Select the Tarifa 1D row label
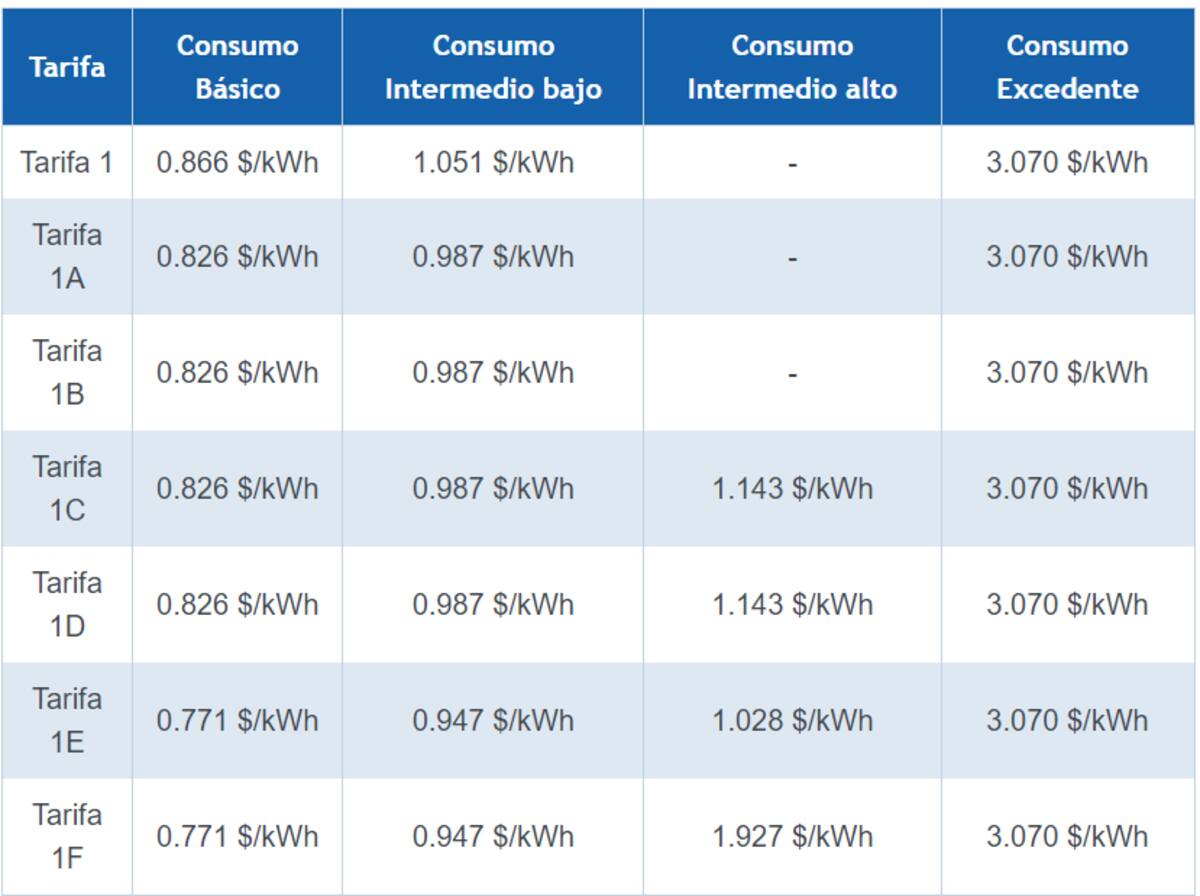Screen dimensions: 1200x896 [67, 605]
